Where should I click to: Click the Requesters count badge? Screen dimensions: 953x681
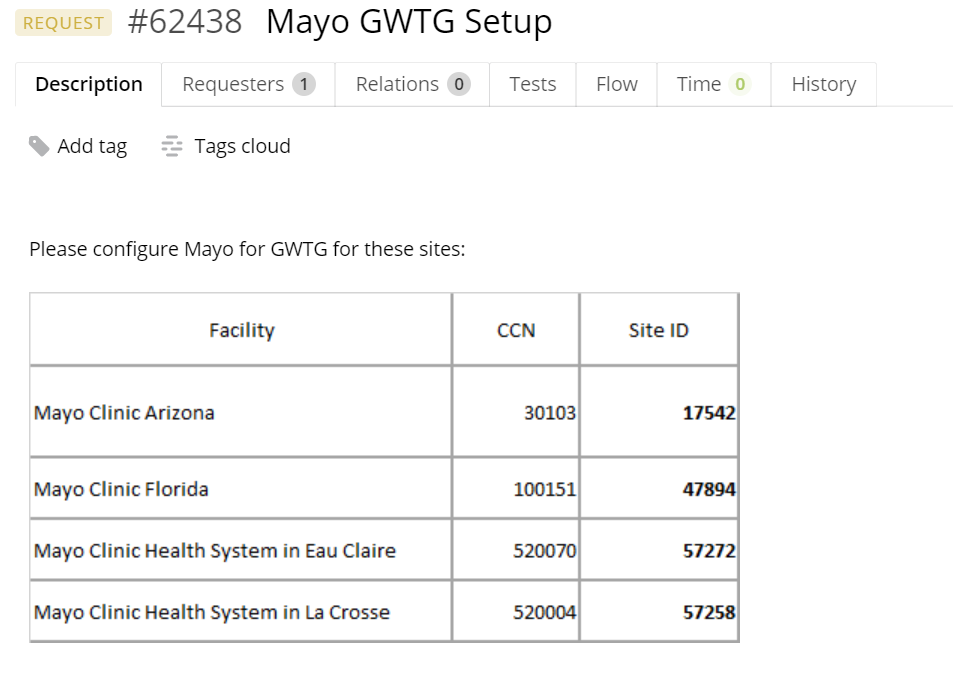pyautogui.click(x=304, y=85)
